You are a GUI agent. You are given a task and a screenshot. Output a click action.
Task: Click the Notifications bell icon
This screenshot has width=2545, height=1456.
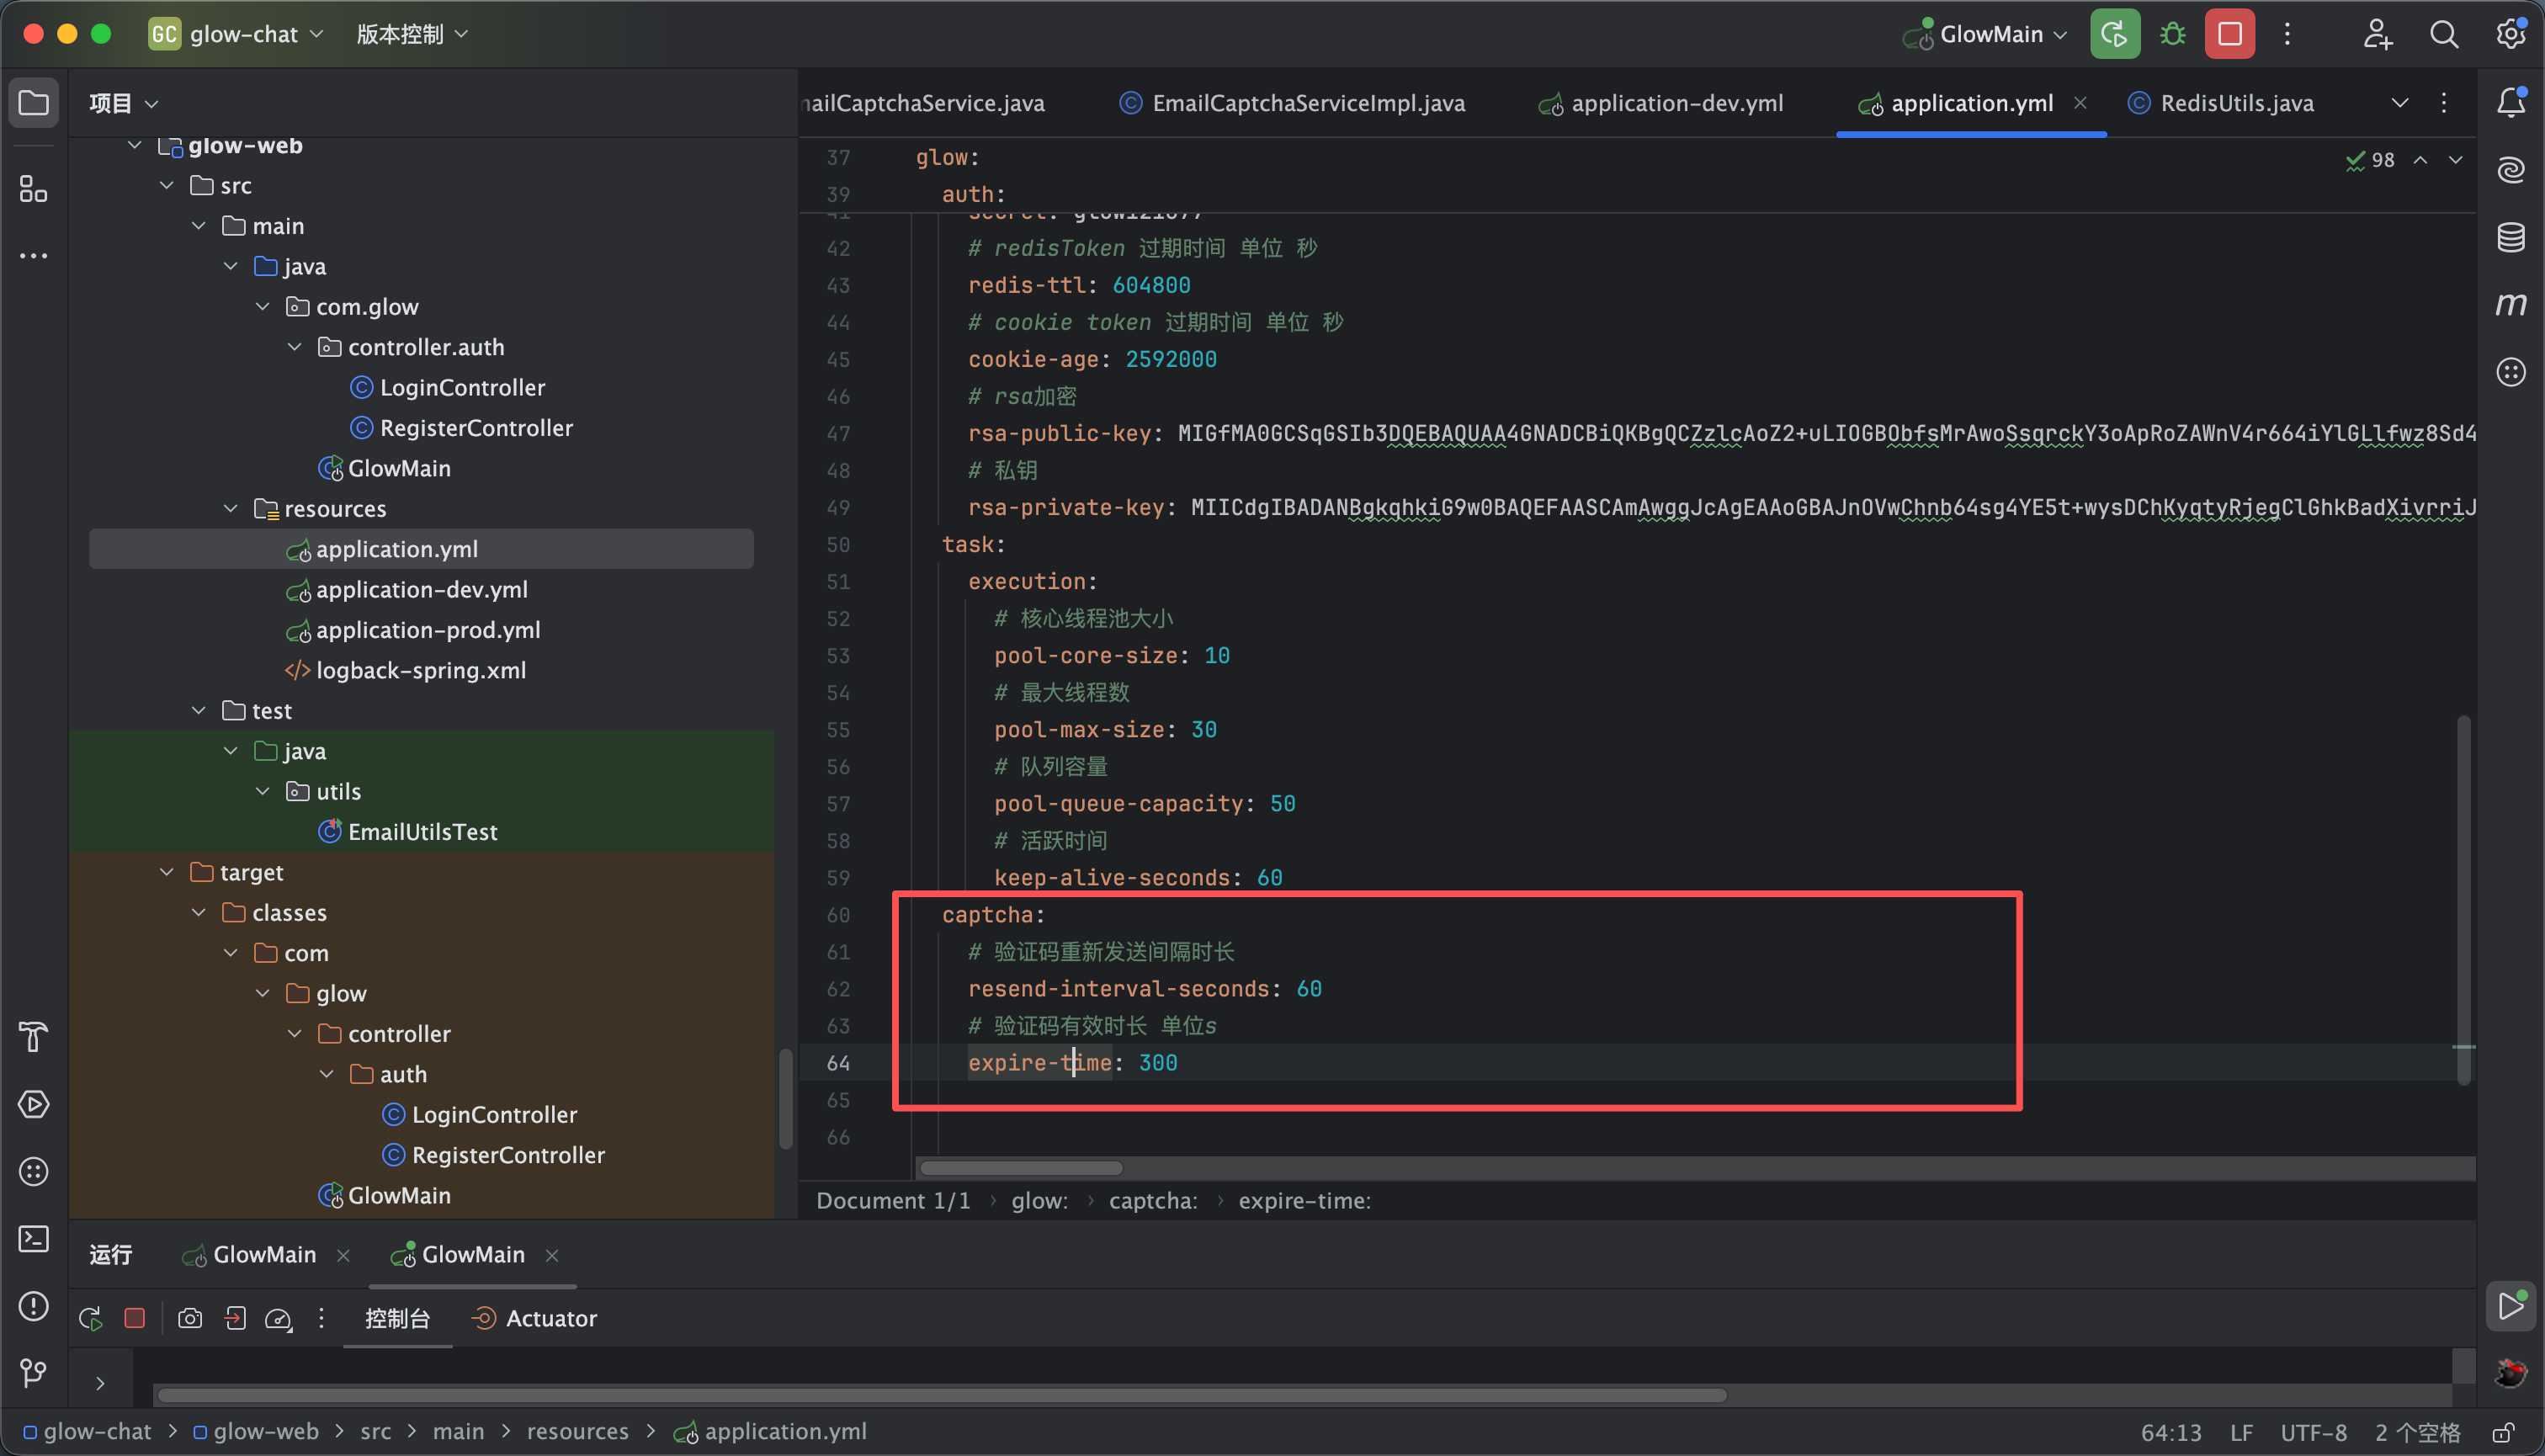click(x=2511, y=103)
